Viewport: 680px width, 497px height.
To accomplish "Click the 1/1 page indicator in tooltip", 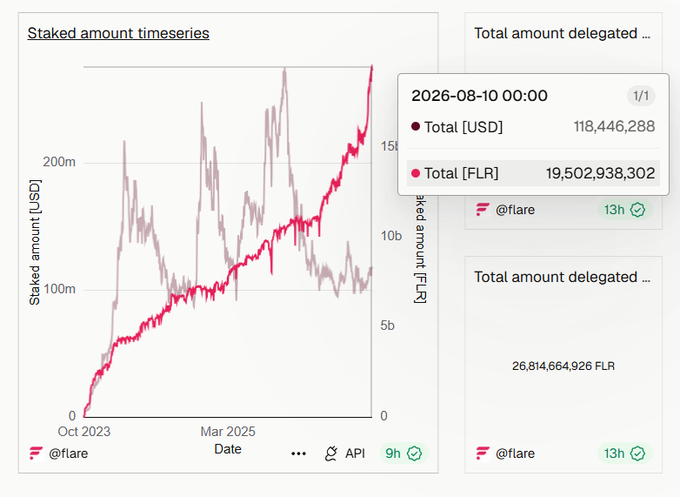I will 641,96.
